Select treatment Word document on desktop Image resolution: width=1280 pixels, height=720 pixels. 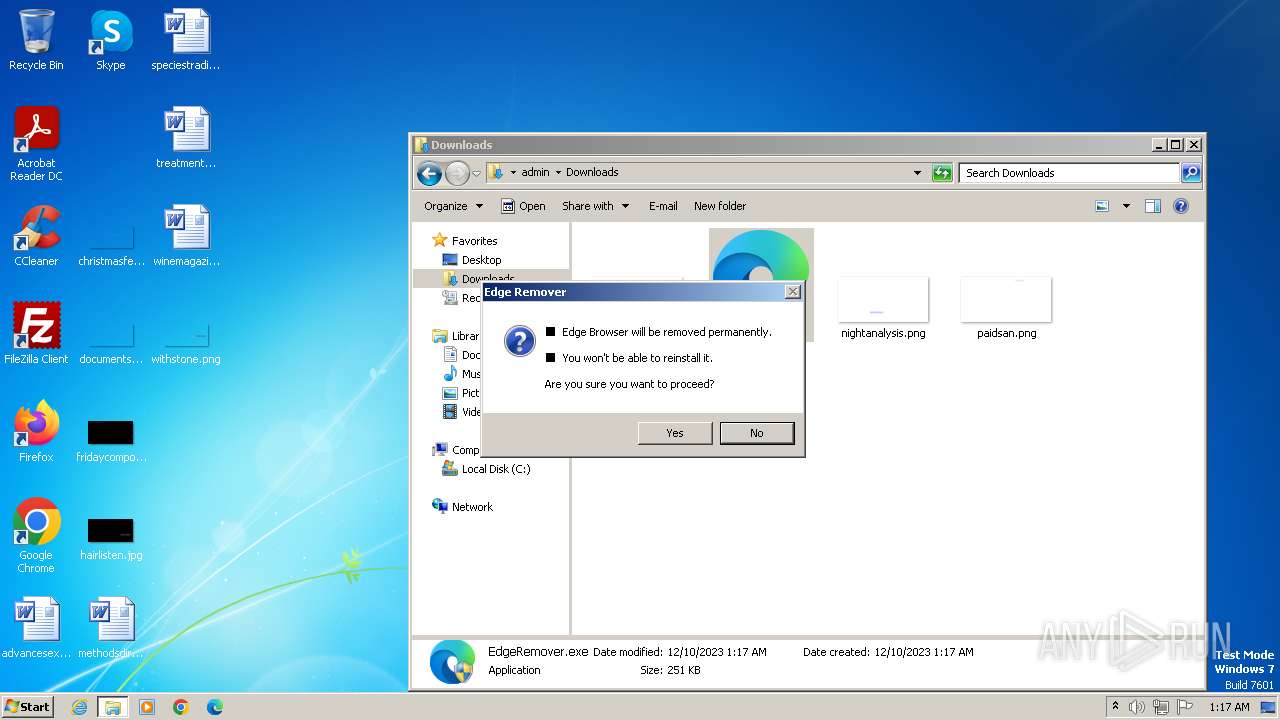(186, 138)
